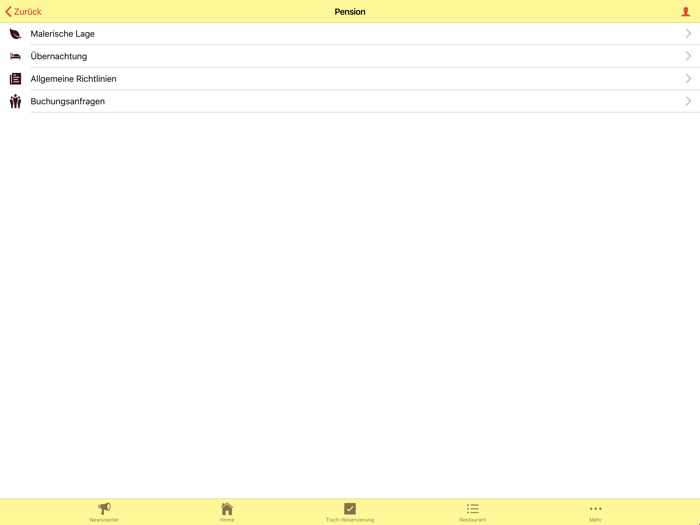Click the bed icon beside Übernachtung
700x525 pixels.
15,56
